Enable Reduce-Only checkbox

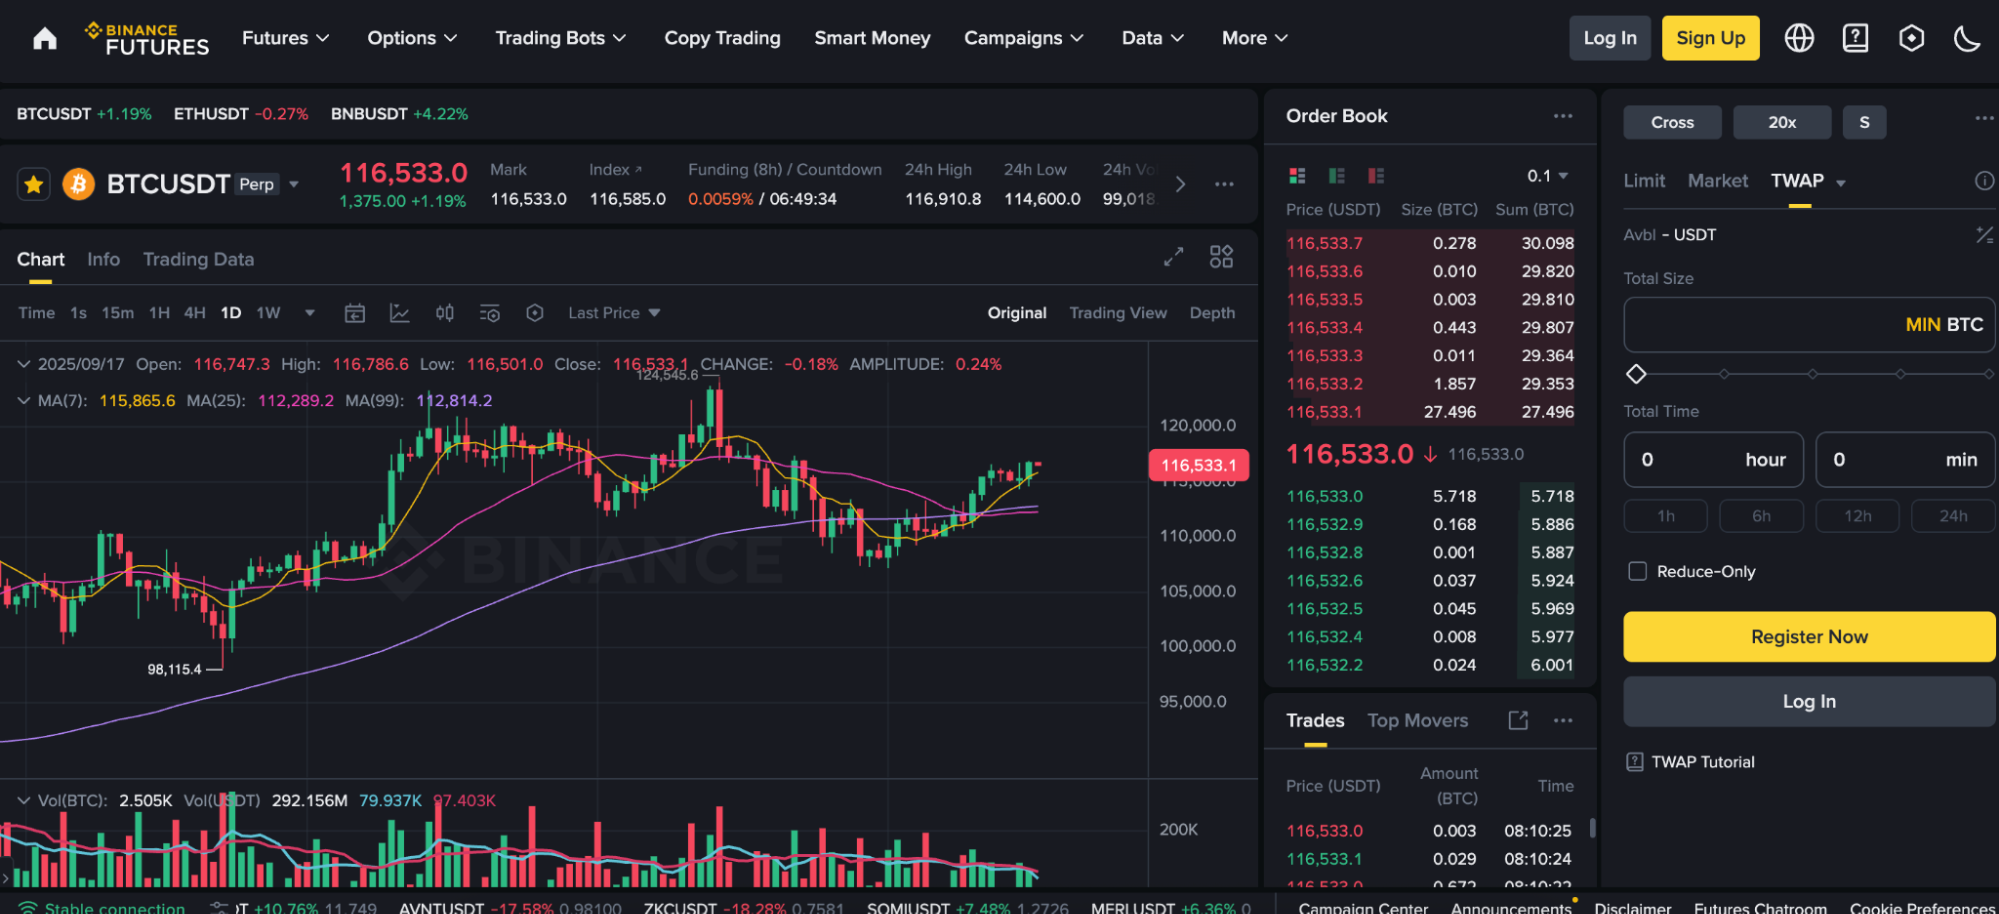(1637, 571)
